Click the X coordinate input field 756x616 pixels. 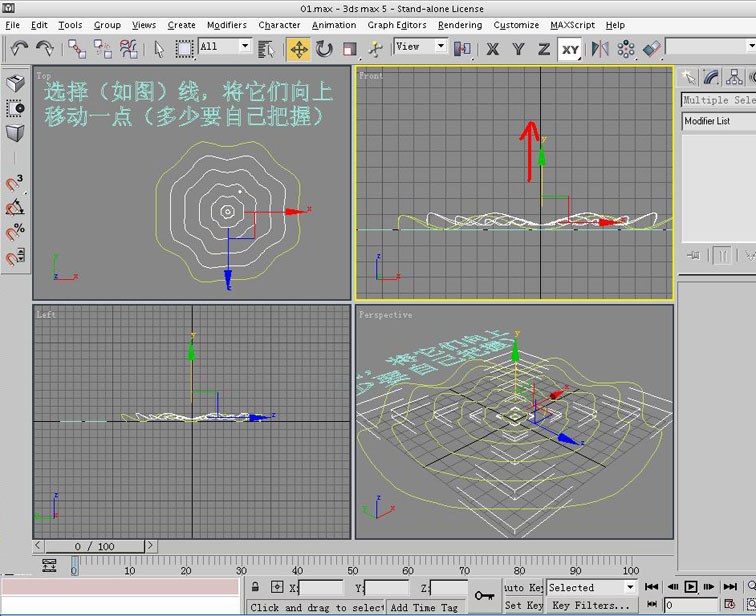pos(321,588)
